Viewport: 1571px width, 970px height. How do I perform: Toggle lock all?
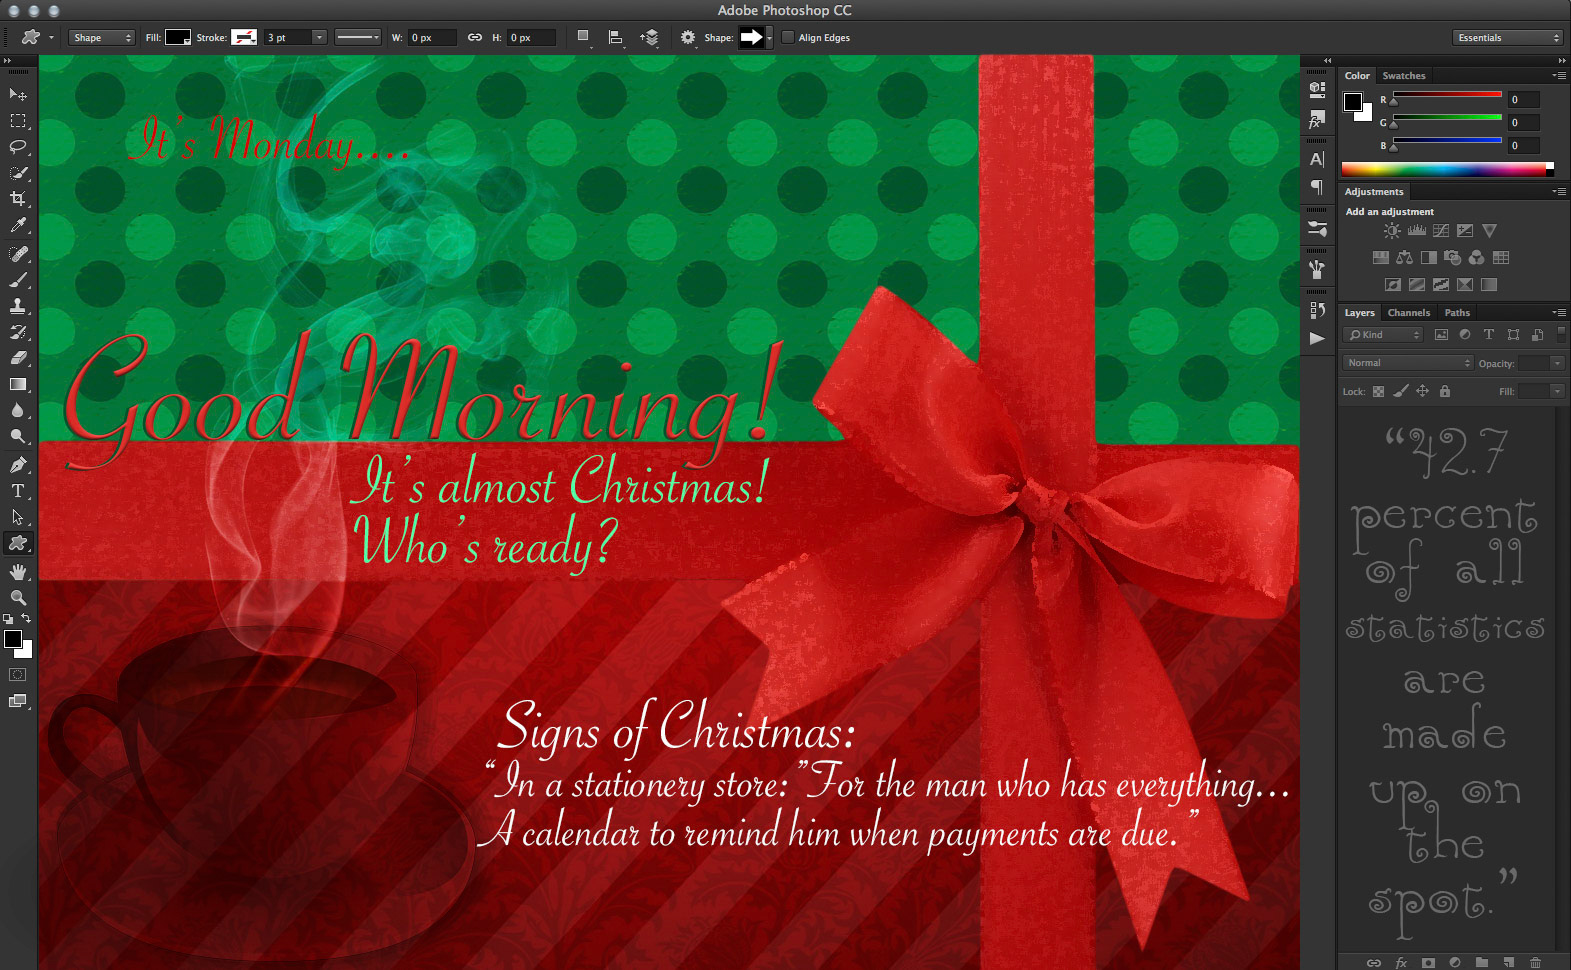click(x=1445, y=392)
